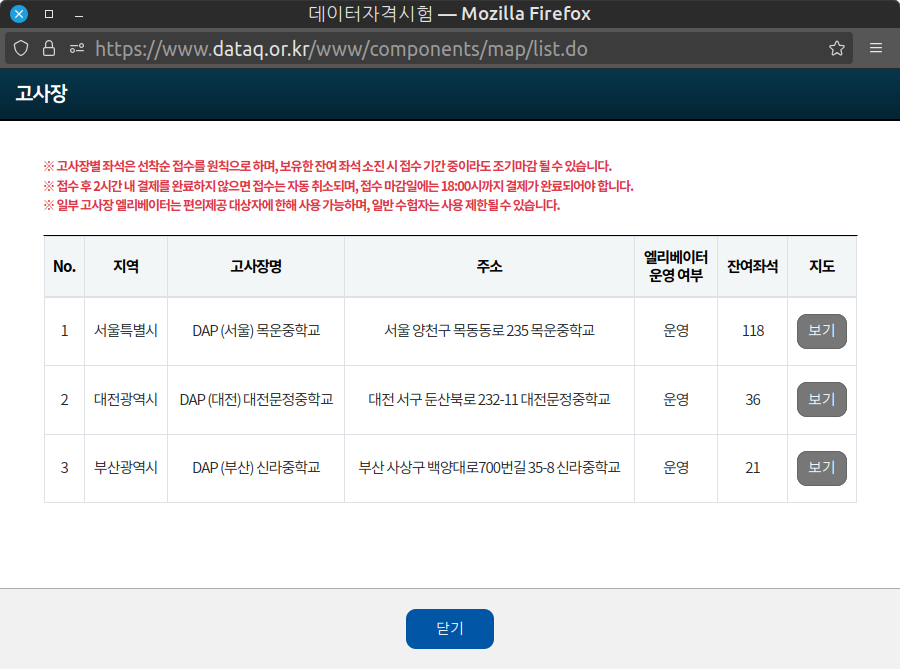Screen dimensions: 900x669
Task: Click row number 2 cell
Action: 64,399
